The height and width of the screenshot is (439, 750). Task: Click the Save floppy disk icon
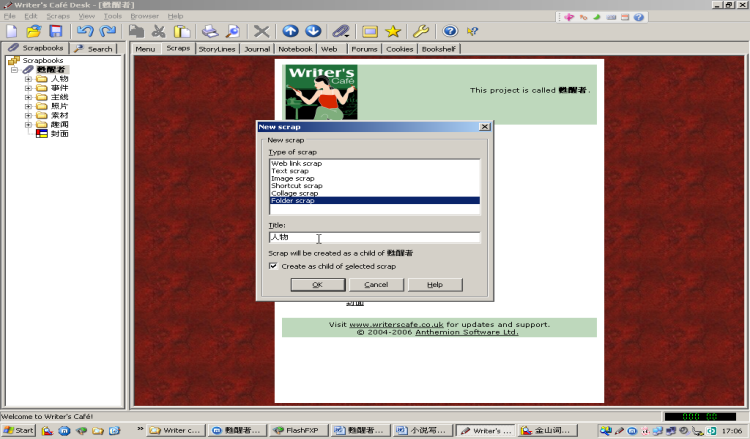[x=56, y=32]
